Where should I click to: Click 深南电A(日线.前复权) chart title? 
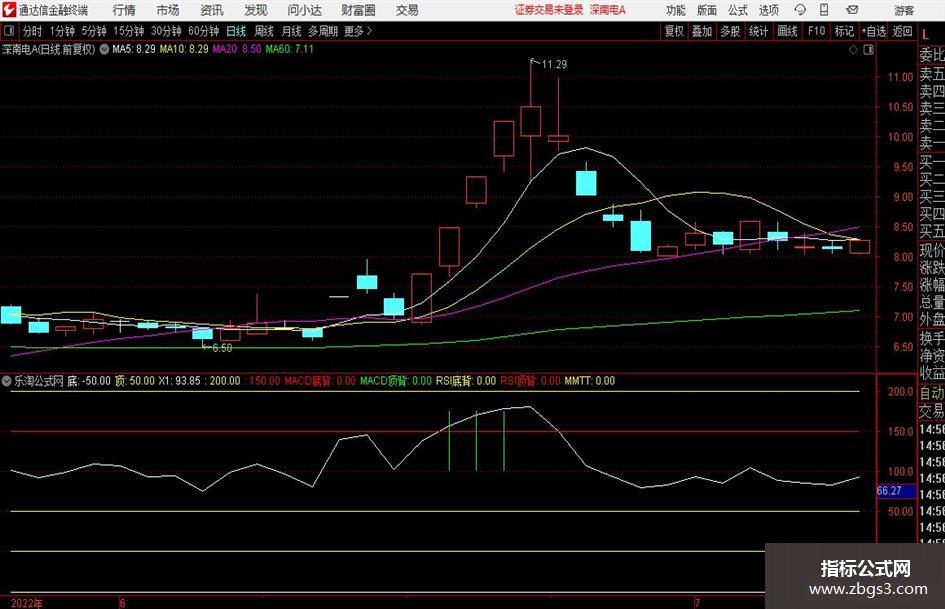(49, 49)
